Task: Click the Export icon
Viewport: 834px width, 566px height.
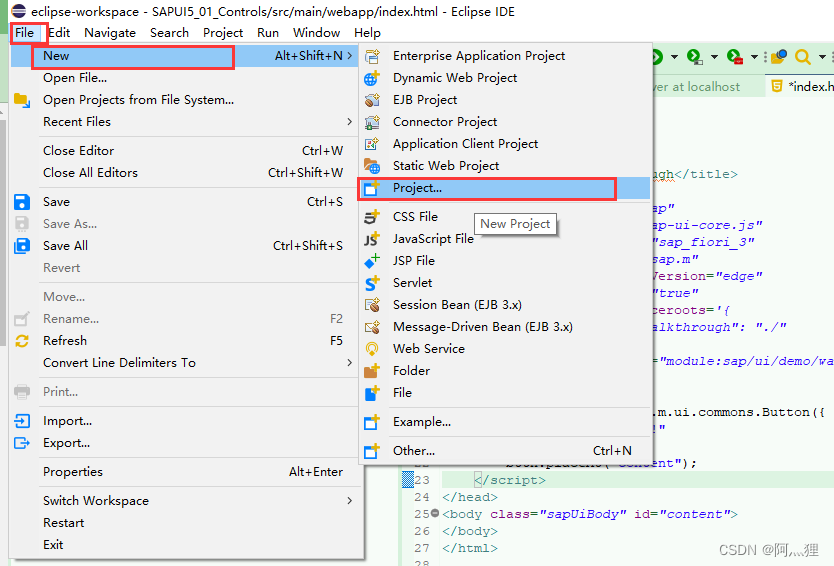Action: click(x=22, y=443)
